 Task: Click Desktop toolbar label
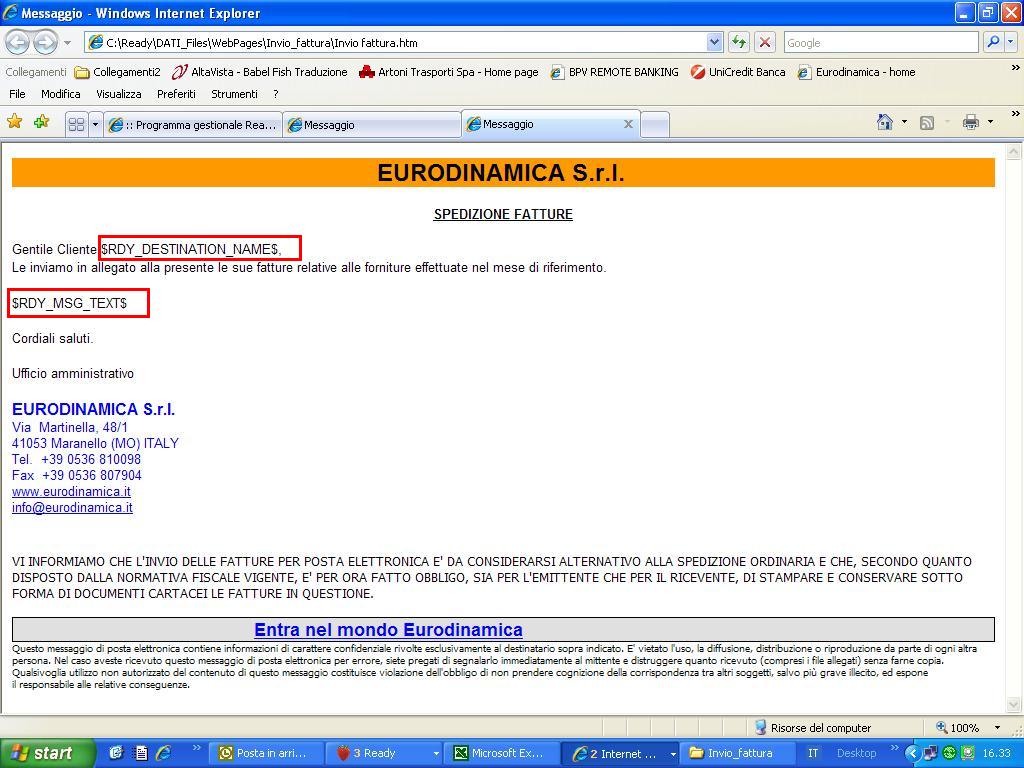pos(856,753)
